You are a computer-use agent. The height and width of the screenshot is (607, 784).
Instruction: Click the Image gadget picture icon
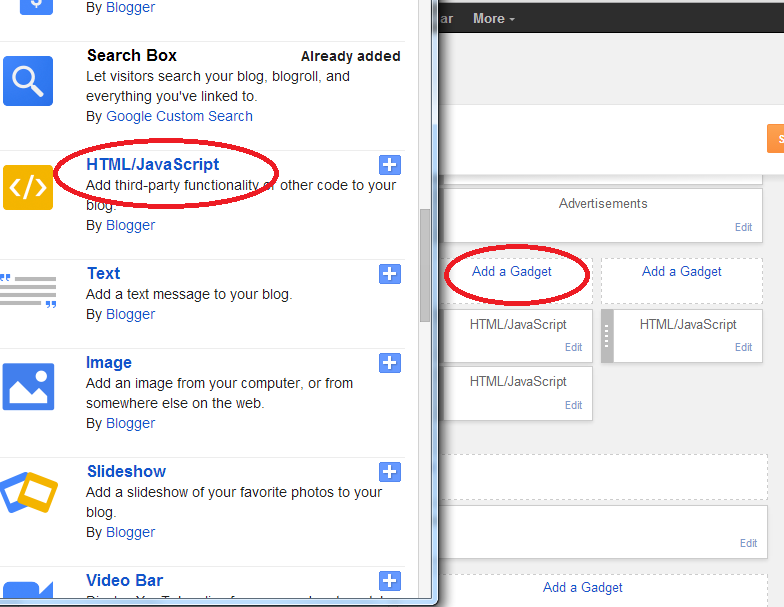click(28, 386)
